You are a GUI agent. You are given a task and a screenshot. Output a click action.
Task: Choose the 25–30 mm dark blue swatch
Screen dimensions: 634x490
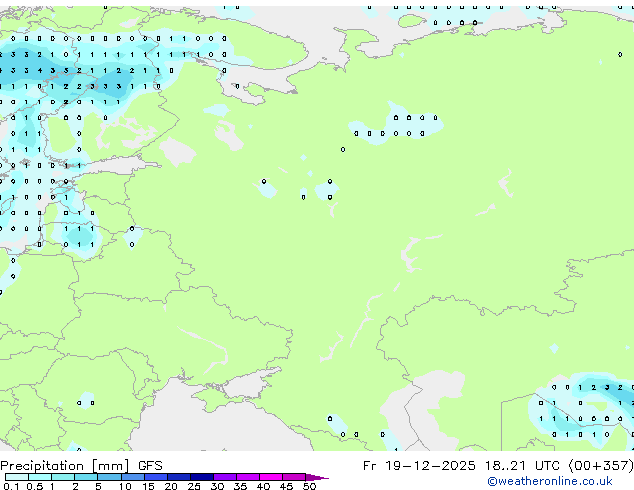tap(201, 477)
